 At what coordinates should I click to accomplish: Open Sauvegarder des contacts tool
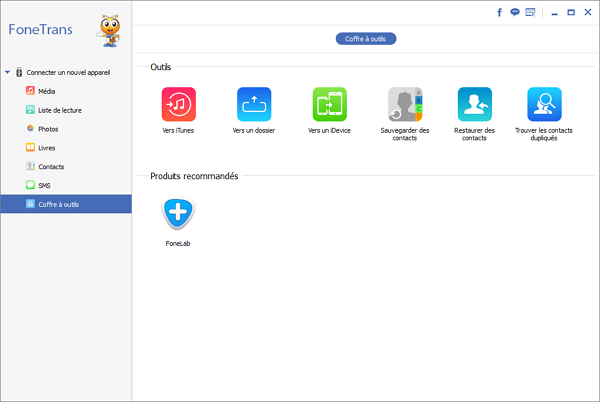(405, 104)
